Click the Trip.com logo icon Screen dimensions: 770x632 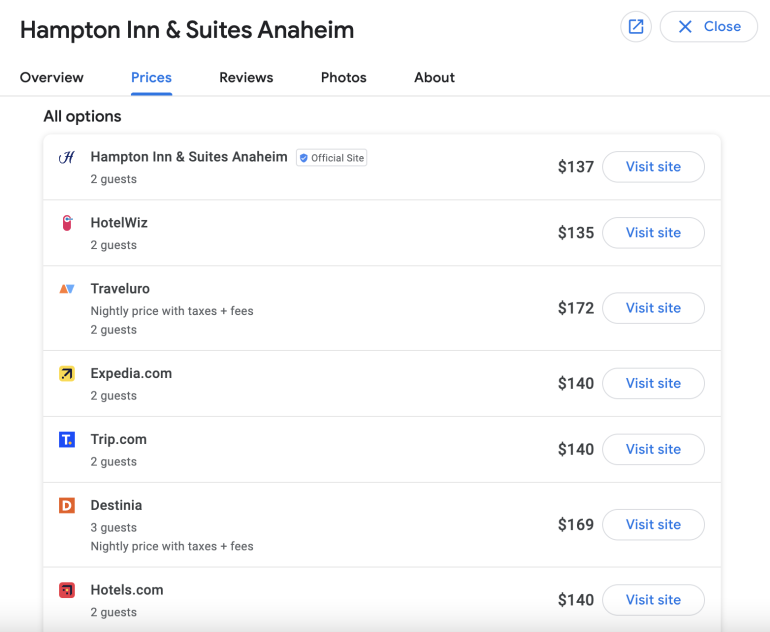click(x=67, y=440)
